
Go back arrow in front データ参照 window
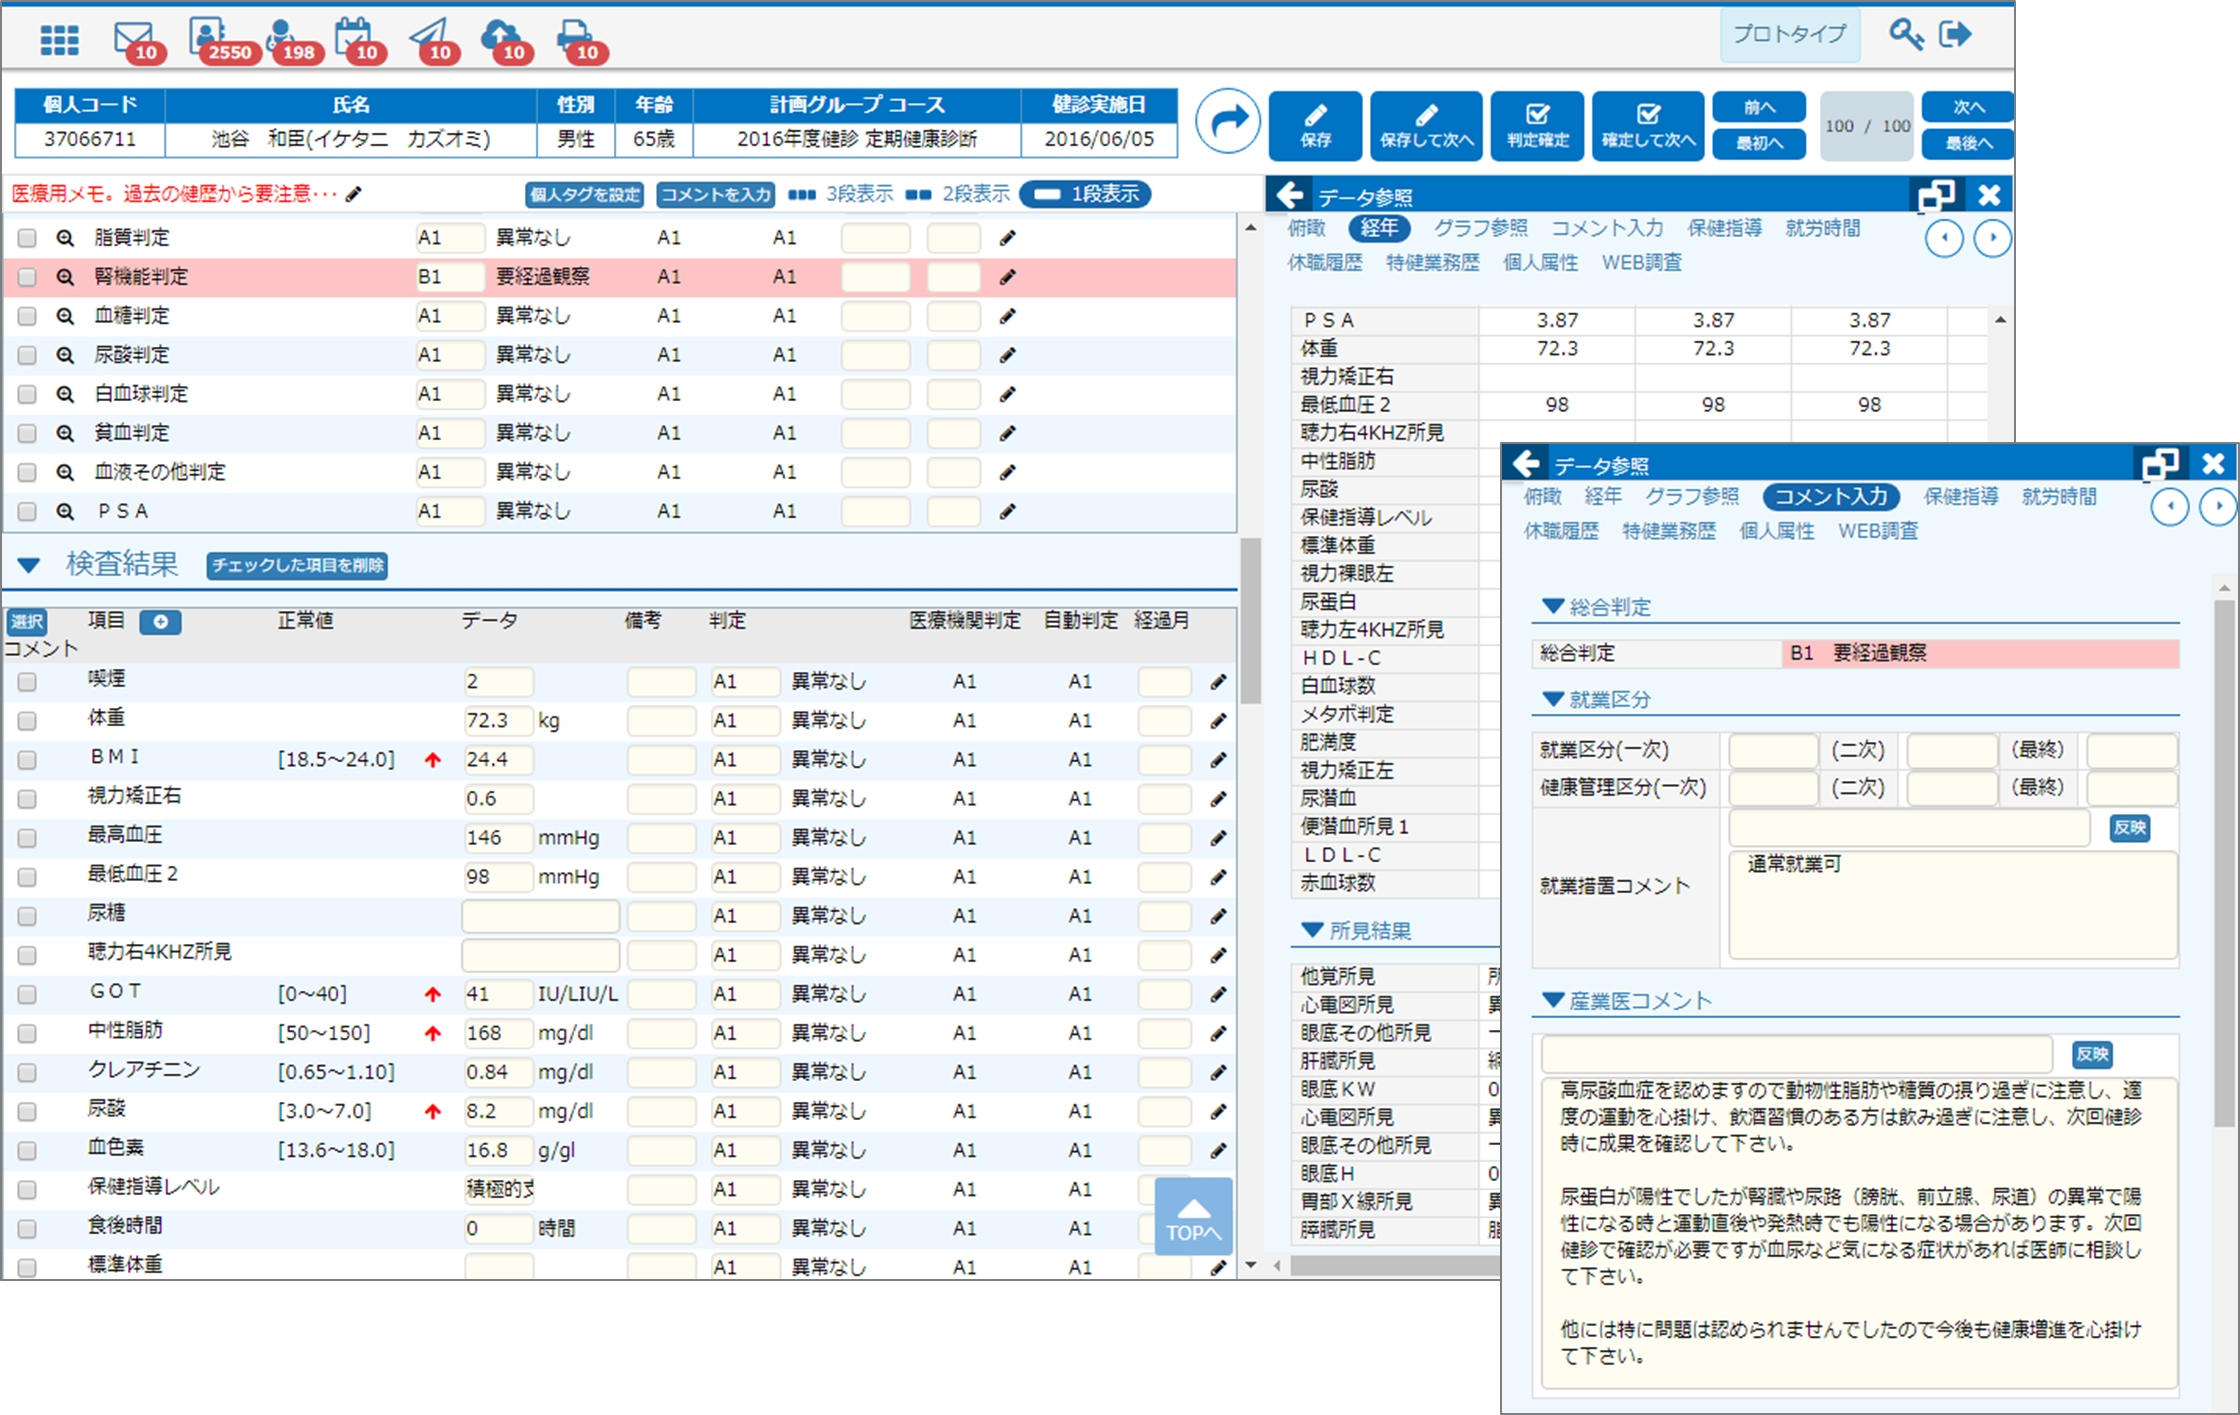pos(1527,464)
